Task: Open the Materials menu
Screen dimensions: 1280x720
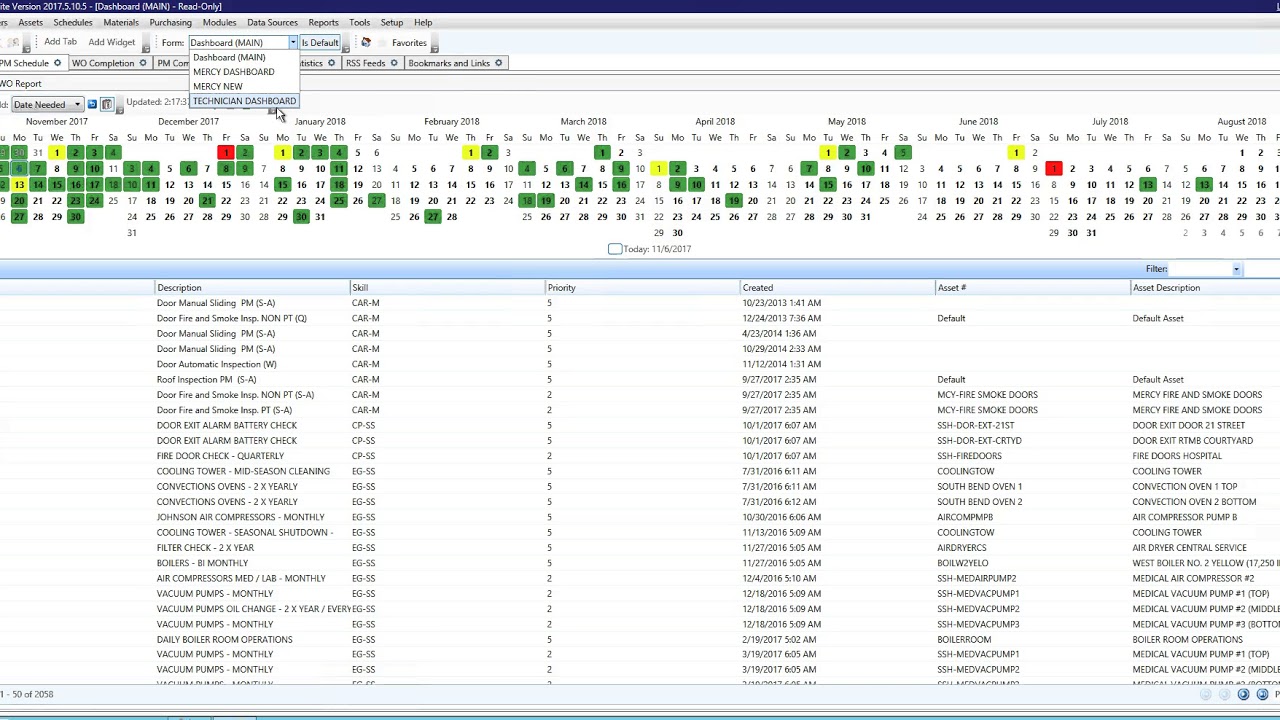Action: 121,22
